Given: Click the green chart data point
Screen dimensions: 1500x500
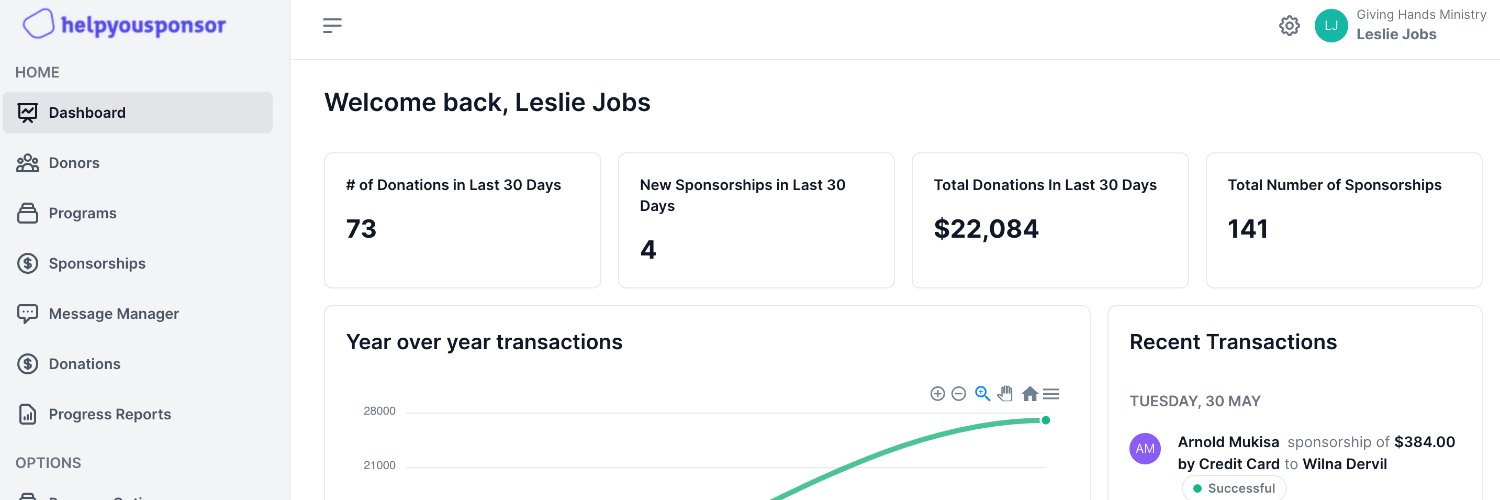Looking at the screenshot, I should click(x=1046, y=420).
